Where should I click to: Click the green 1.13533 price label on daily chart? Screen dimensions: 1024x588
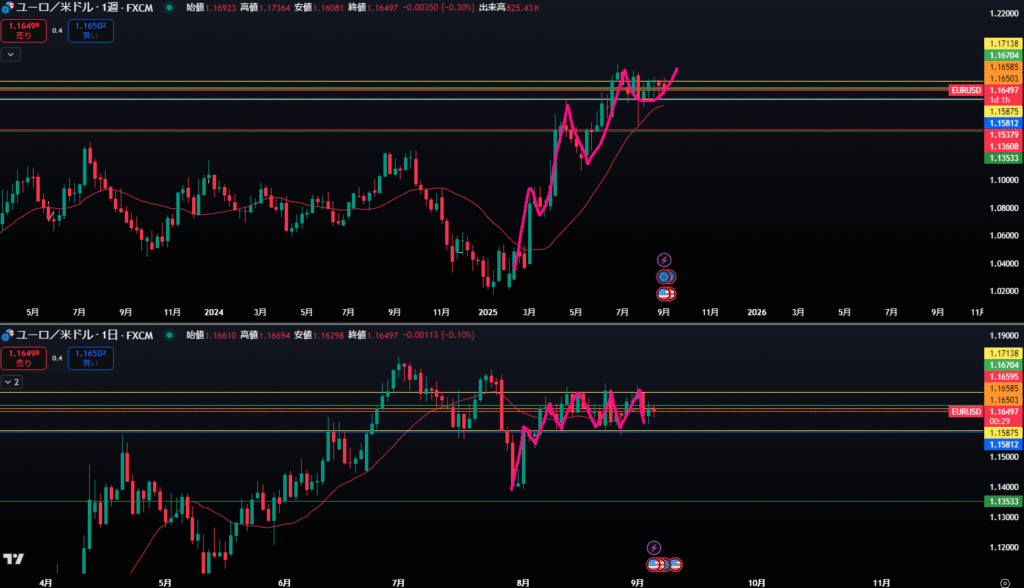coord(1002,502)
